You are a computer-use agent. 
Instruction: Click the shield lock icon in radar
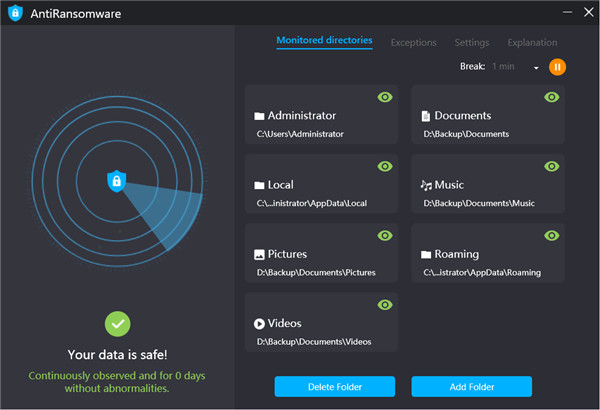pyautogui.click(x=116, y=180)
